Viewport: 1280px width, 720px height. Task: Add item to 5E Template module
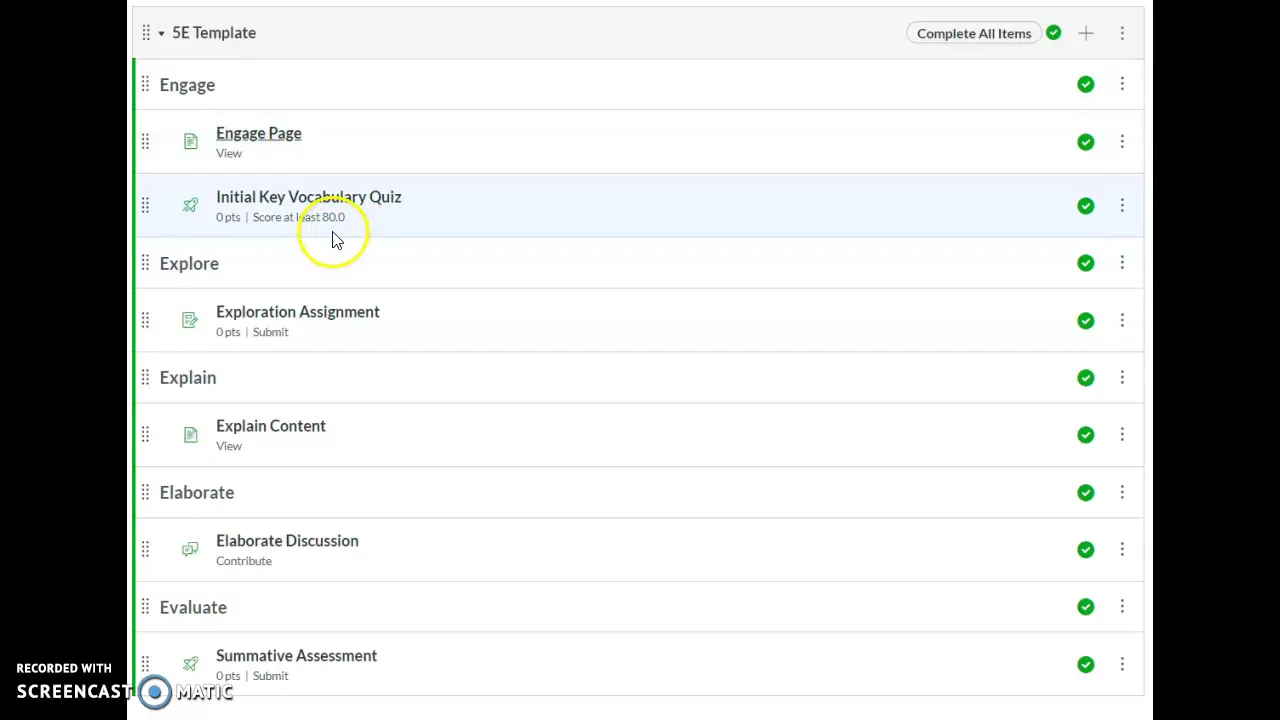click(1086, 33)
